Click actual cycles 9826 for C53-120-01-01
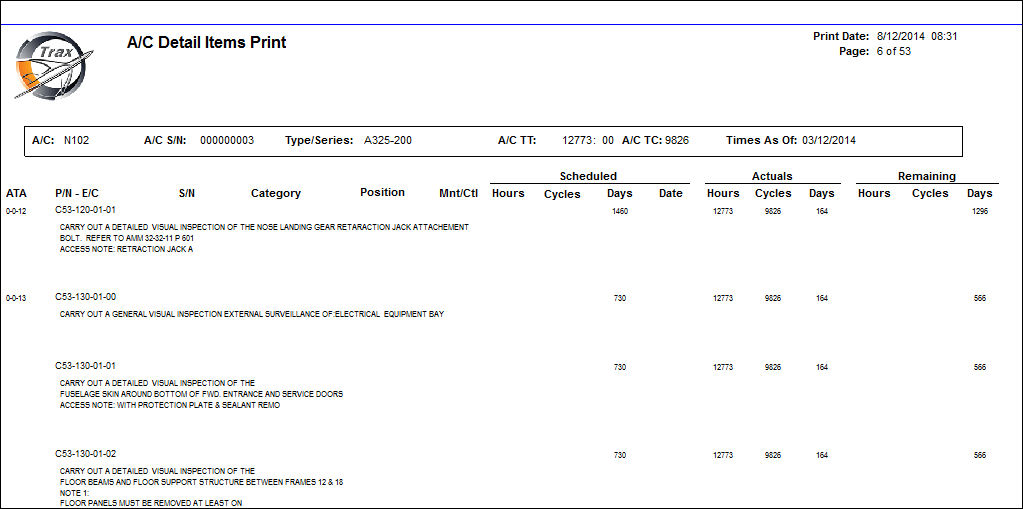The height and width of the screenshot is (509, 1023). (772, 211)
